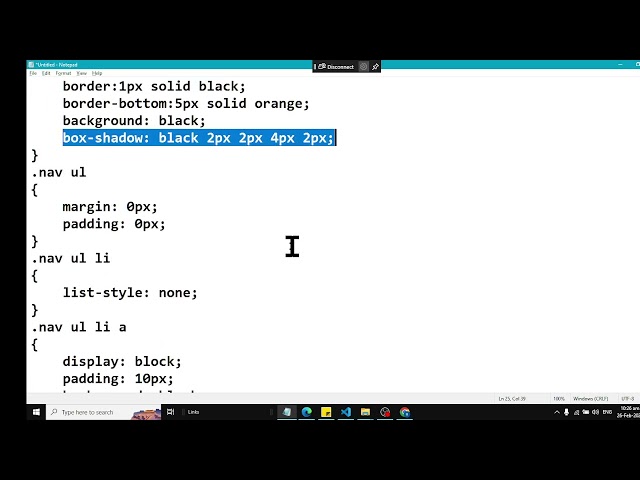The image size is (640, 480).
Task: Open the screen recorder app in taskbar
Action: 385,412
